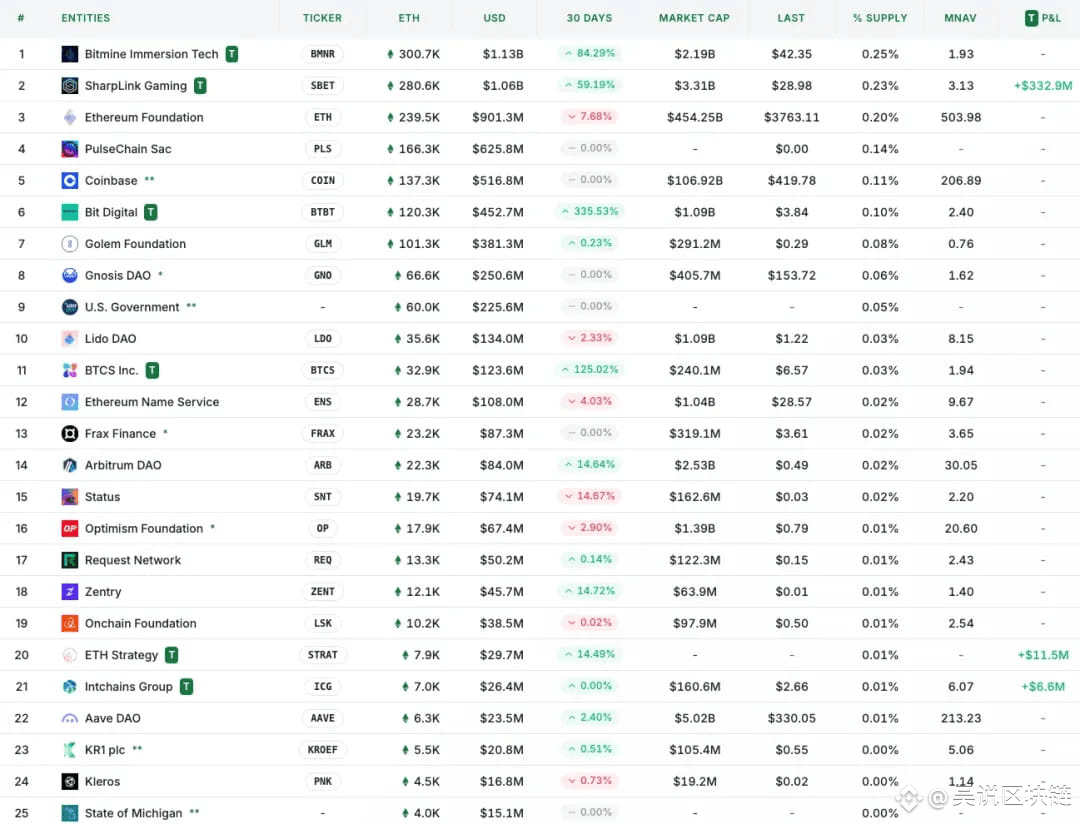Click the 300.7K ETH holdings value

413,54
